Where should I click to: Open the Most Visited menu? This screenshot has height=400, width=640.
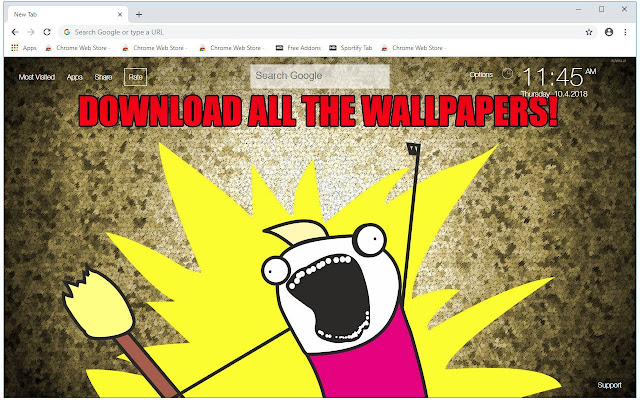(x=36, y=77)
